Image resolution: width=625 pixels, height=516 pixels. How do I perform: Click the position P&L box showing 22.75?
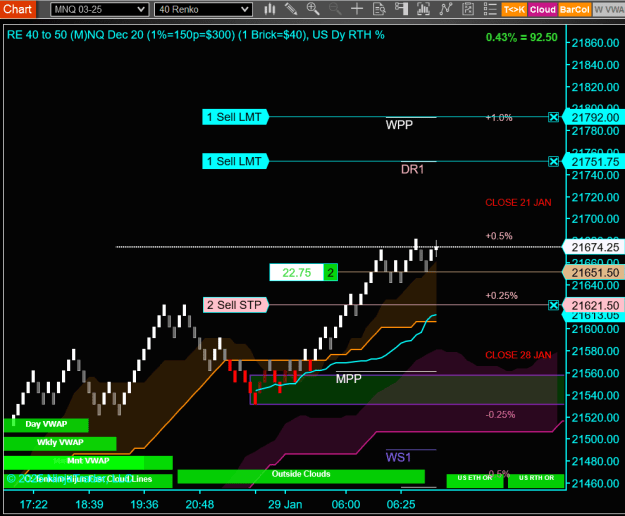tap(297, 273)
